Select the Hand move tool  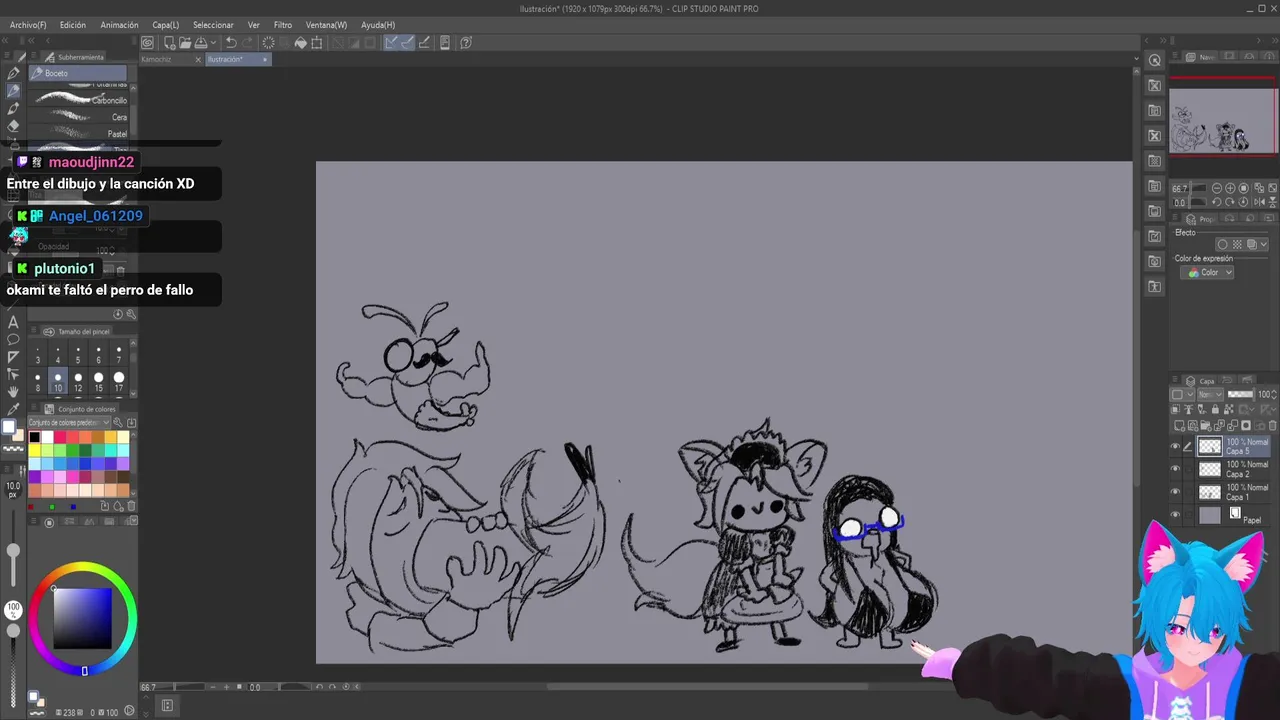pyautogui.click(x=13, y=391)
